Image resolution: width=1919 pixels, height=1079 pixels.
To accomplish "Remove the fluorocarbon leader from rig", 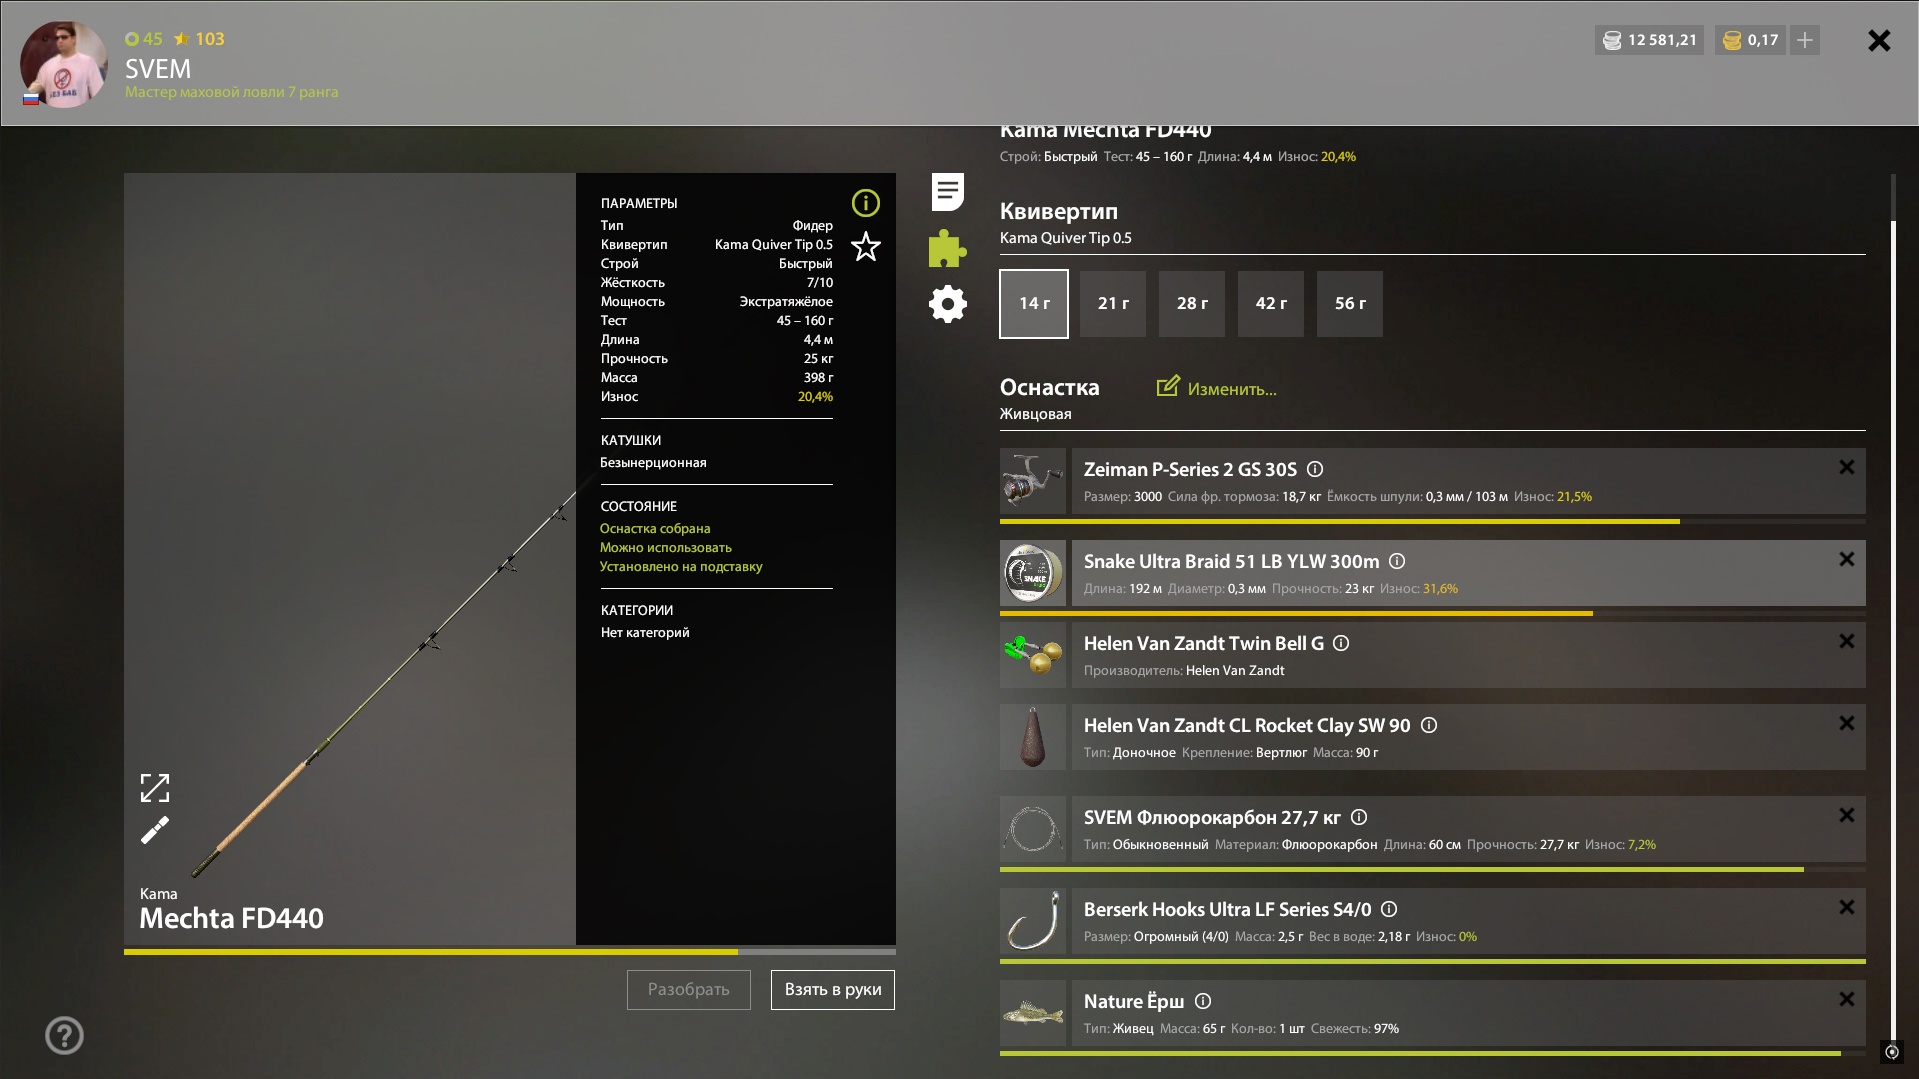I will (1846, 815).
